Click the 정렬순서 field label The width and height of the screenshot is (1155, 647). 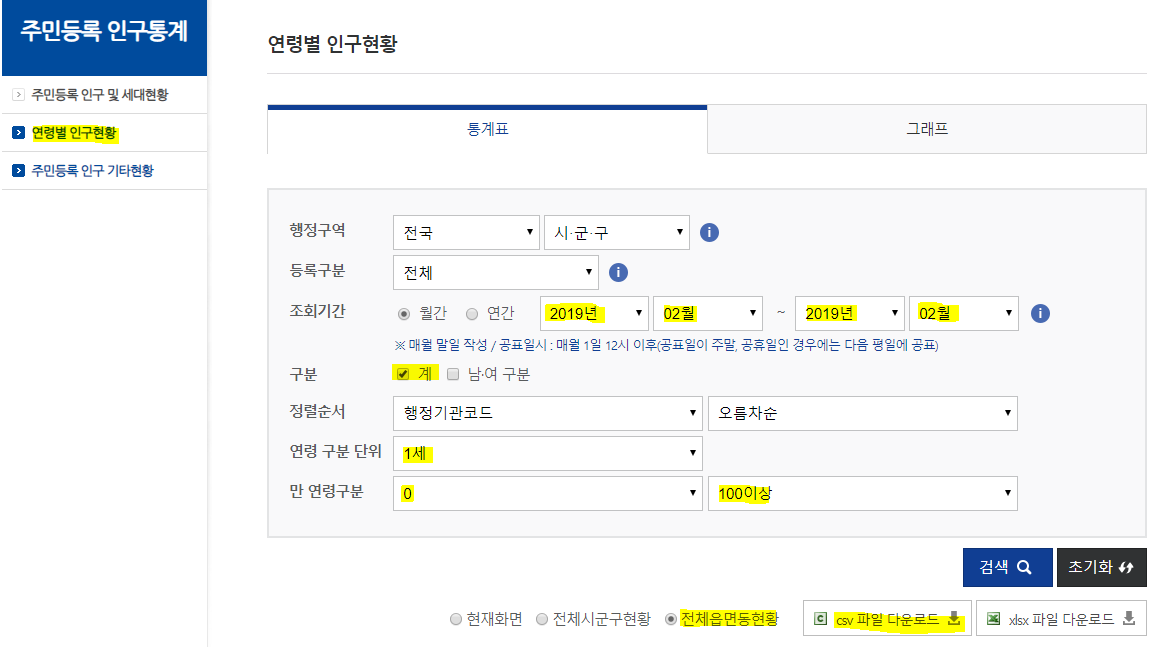317,411
